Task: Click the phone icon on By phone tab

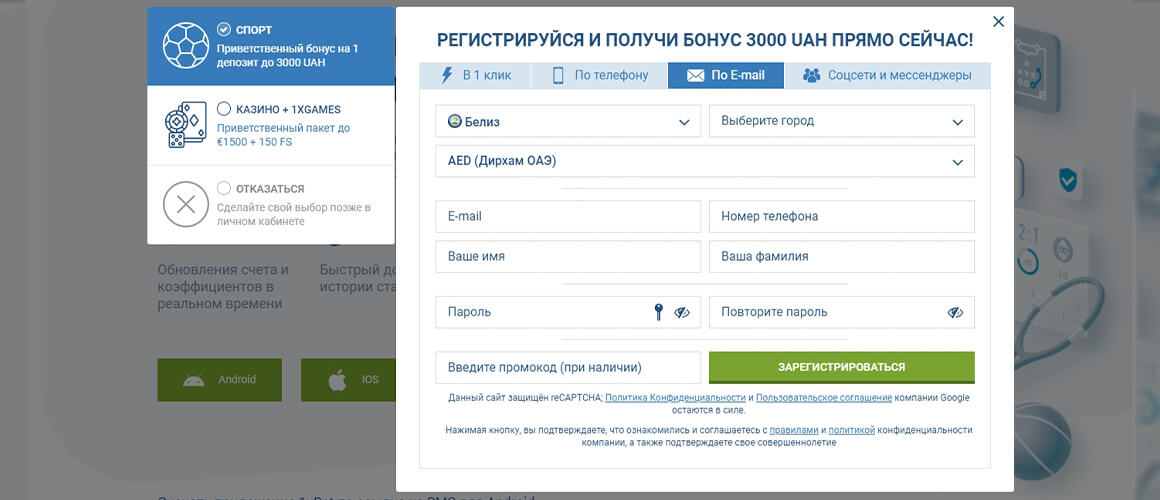Action: [x=559, y=75]
